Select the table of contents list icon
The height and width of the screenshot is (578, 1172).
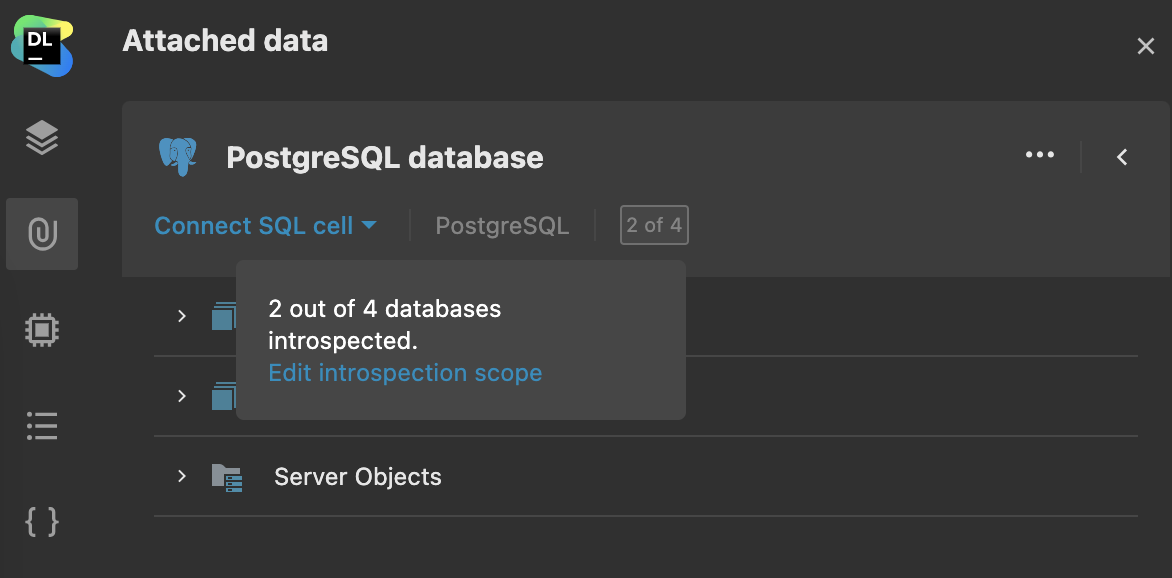pos(41,426)
